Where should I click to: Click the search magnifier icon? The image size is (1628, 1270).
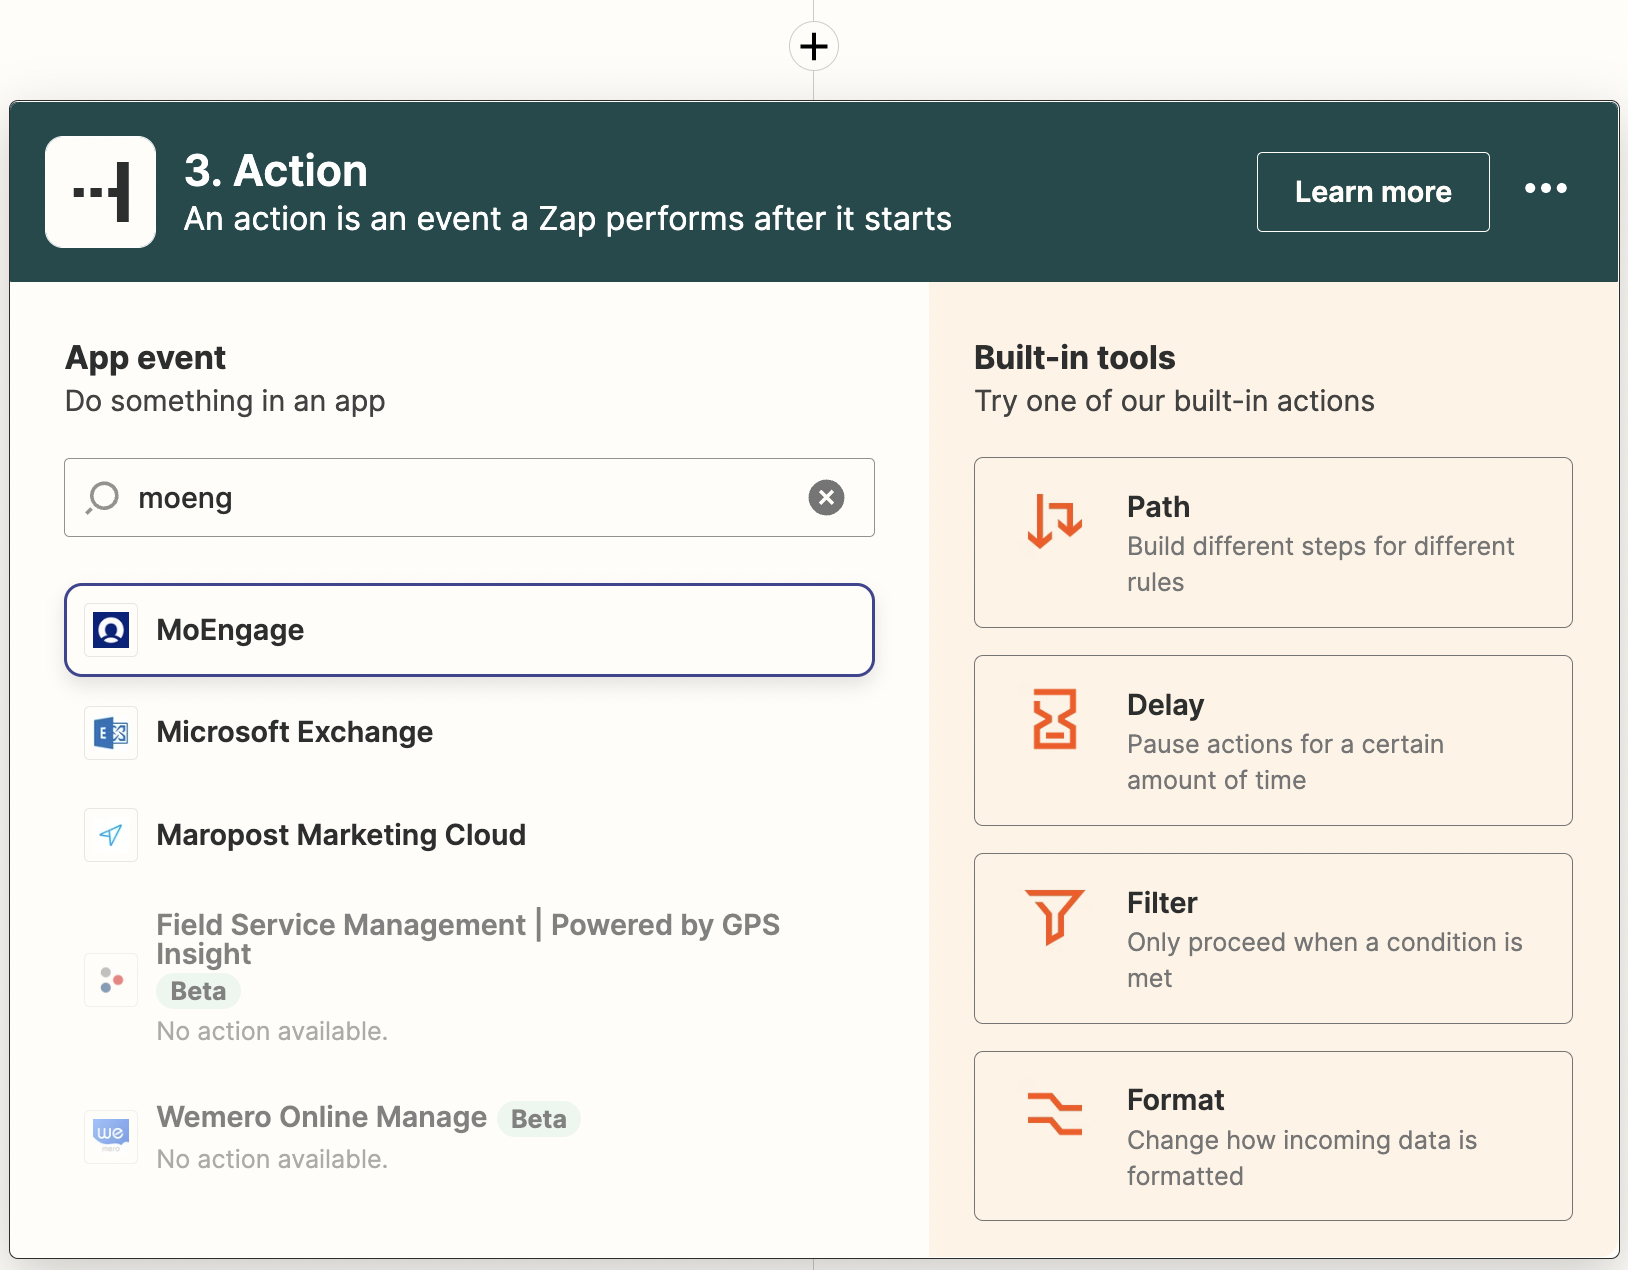pos(102,497)
